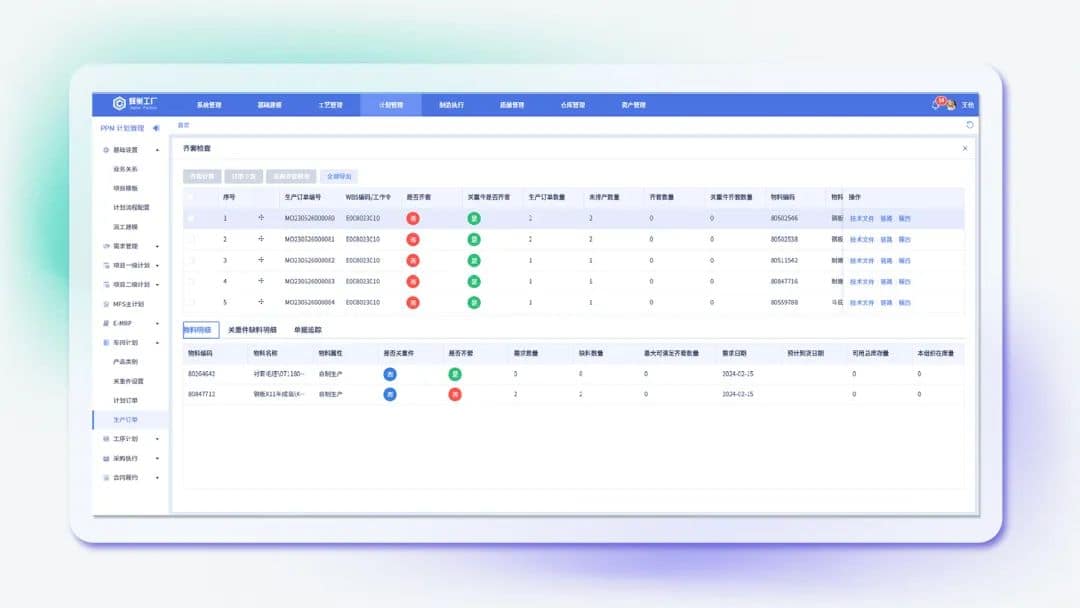
Task: Open 技术文件 link for material 80559788
Action: coord(862,302)
